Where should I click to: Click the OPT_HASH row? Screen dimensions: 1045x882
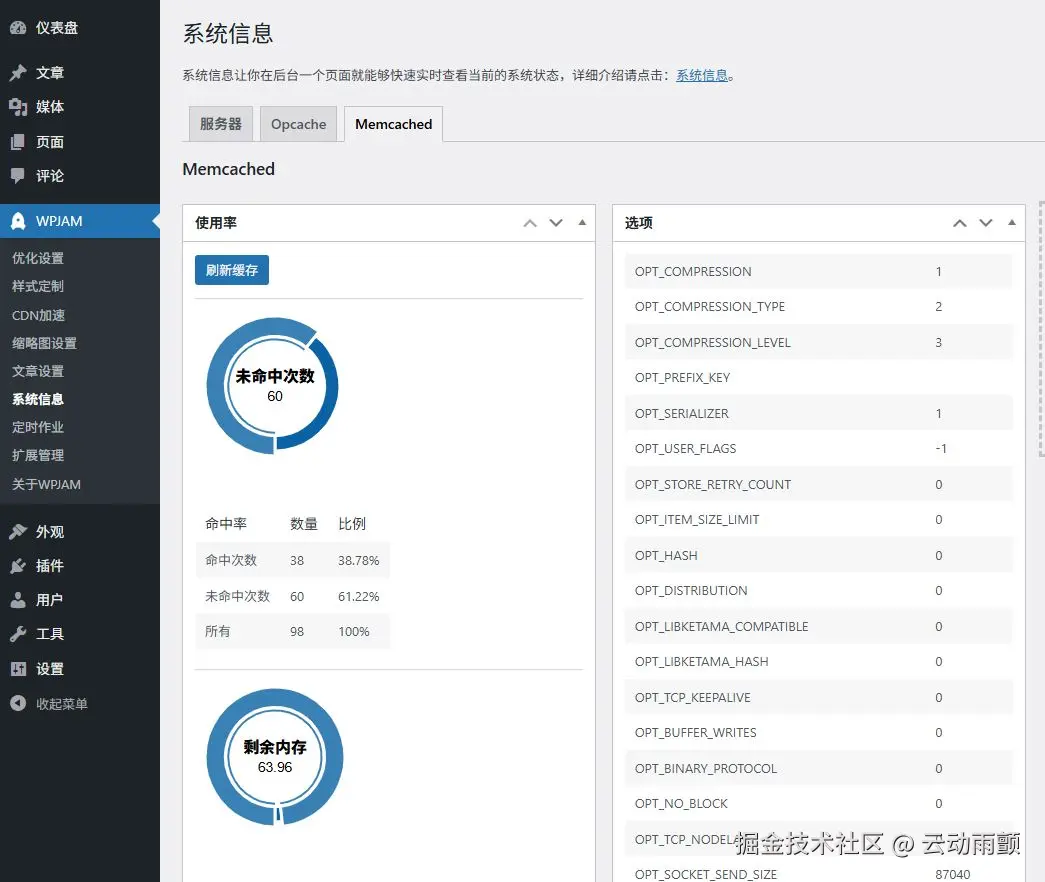tap(818, 555)
